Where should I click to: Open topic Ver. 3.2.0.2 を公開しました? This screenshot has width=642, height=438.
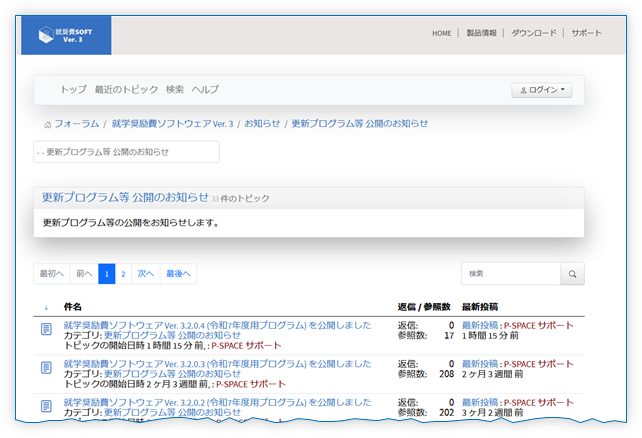217,402
